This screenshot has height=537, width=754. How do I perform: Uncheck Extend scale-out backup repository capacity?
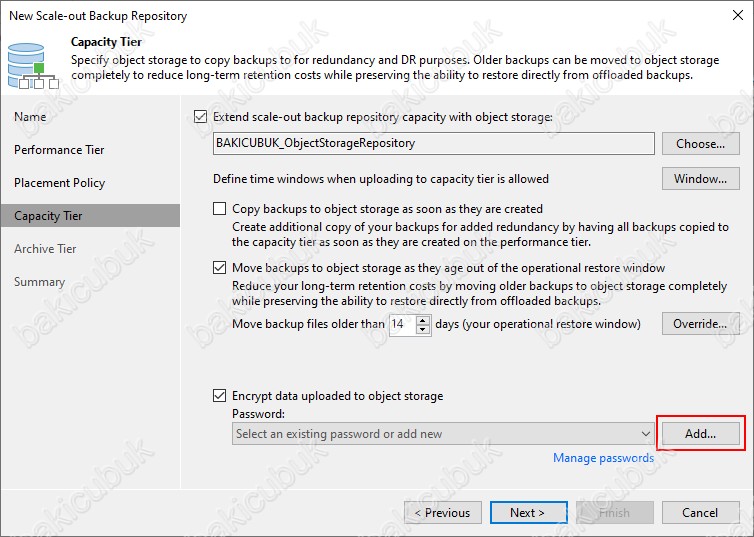[201, 117]
